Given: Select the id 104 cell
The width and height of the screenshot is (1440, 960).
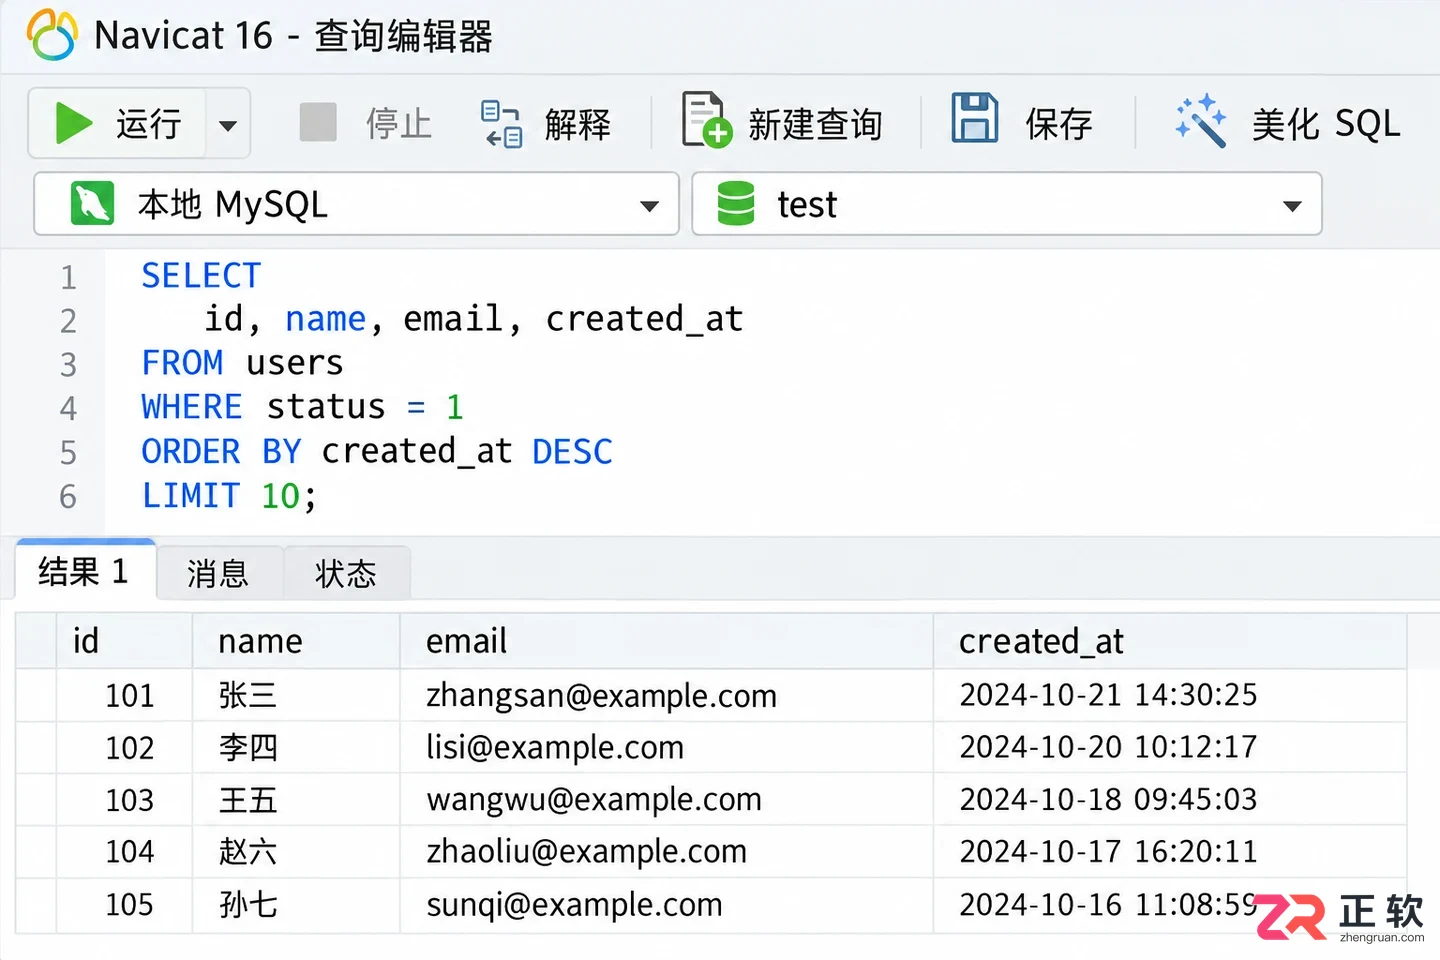Looking at the screenshot, I should click(x=124, y=852).
